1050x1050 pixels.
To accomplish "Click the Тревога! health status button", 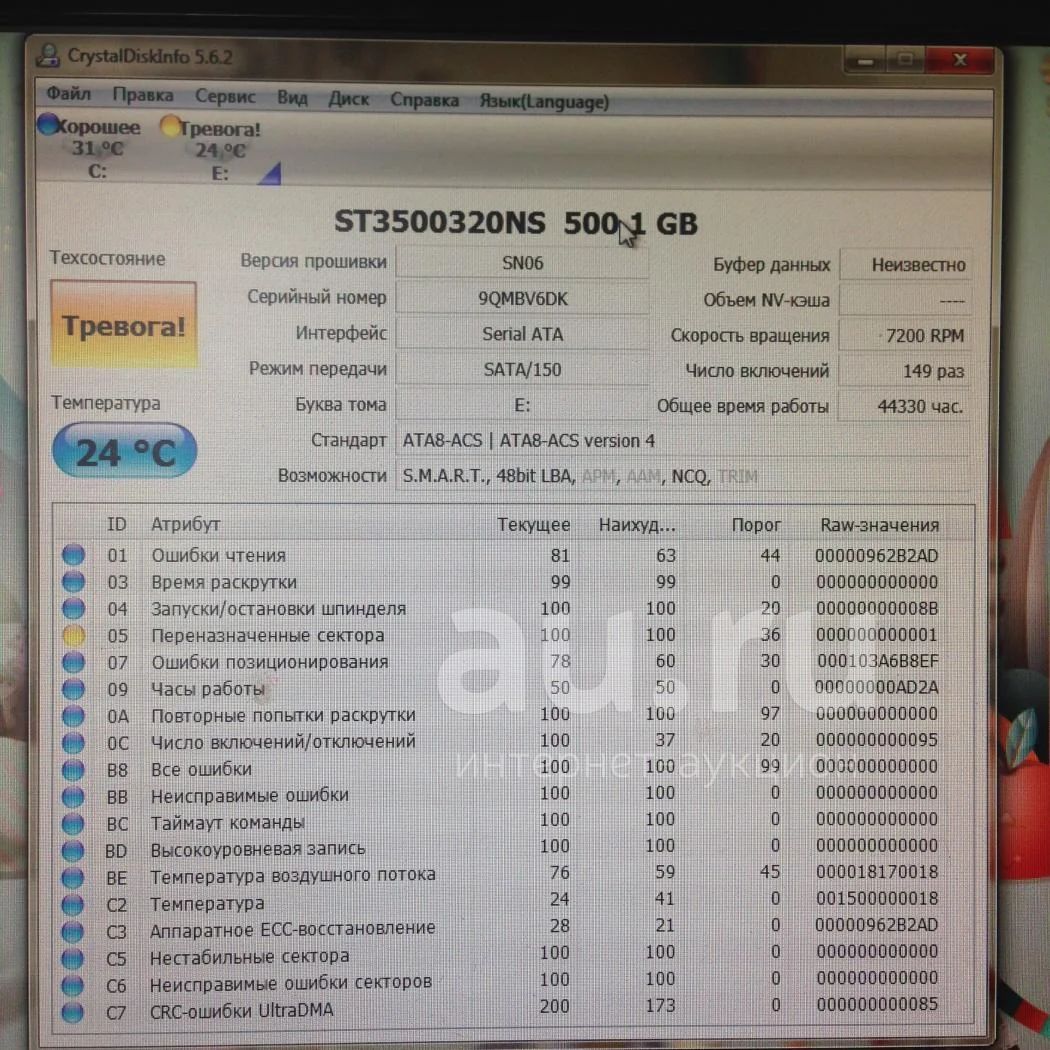I will pyautogui.click(x=124, y=325).
